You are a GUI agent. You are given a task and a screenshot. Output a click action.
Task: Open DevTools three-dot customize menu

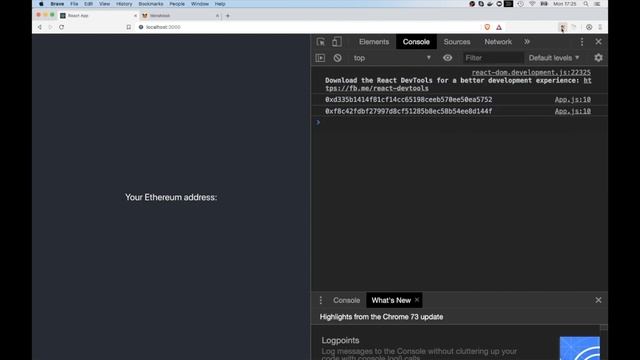click(x=582, y=42)
